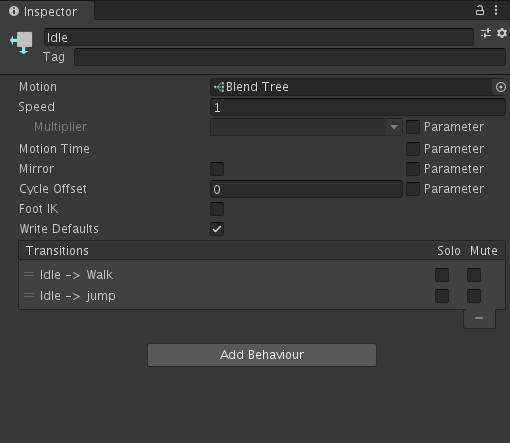Image resolution: width=510 pixels, height=443 pixels.
Task: Toggle the Inspector lock icon
Action: pyautogui.click(x=479, y=10)
